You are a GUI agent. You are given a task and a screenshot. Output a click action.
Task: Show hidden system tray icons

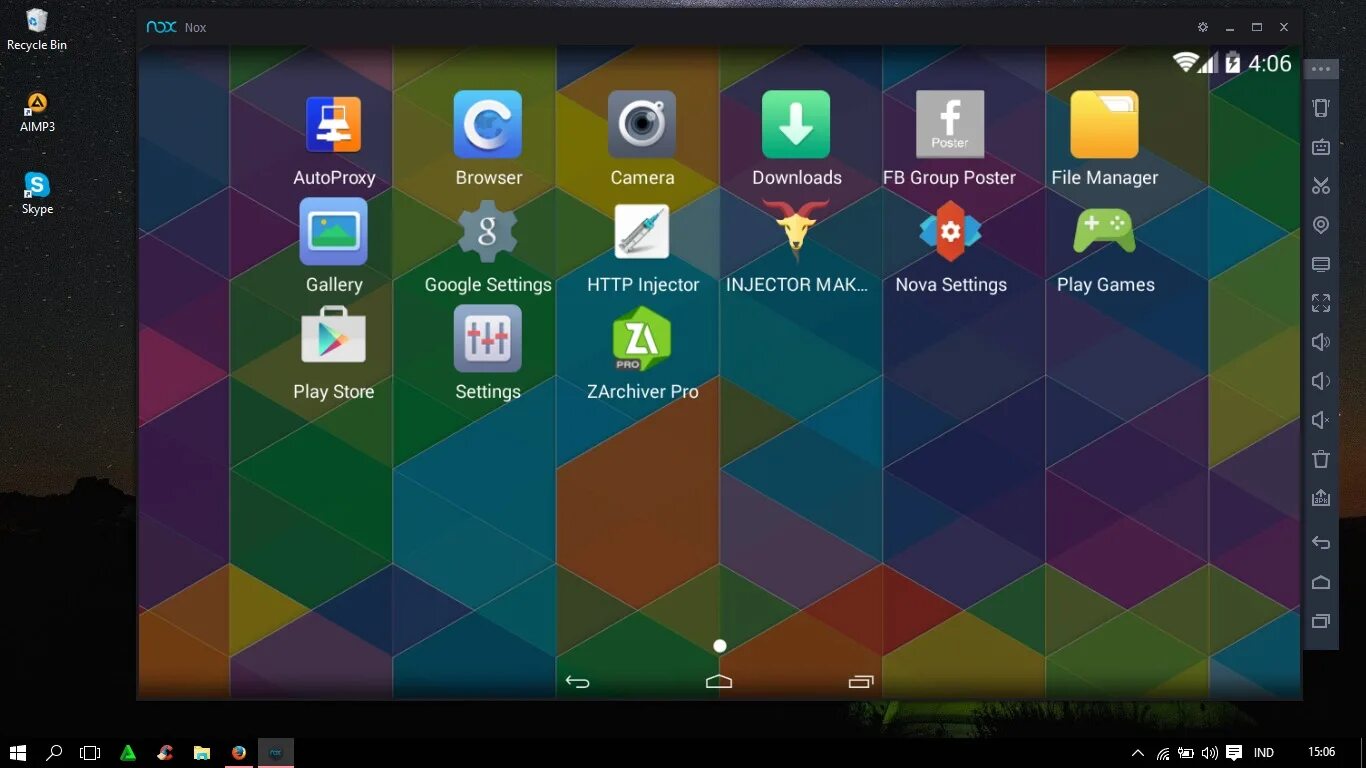[x=1137, y=753]
